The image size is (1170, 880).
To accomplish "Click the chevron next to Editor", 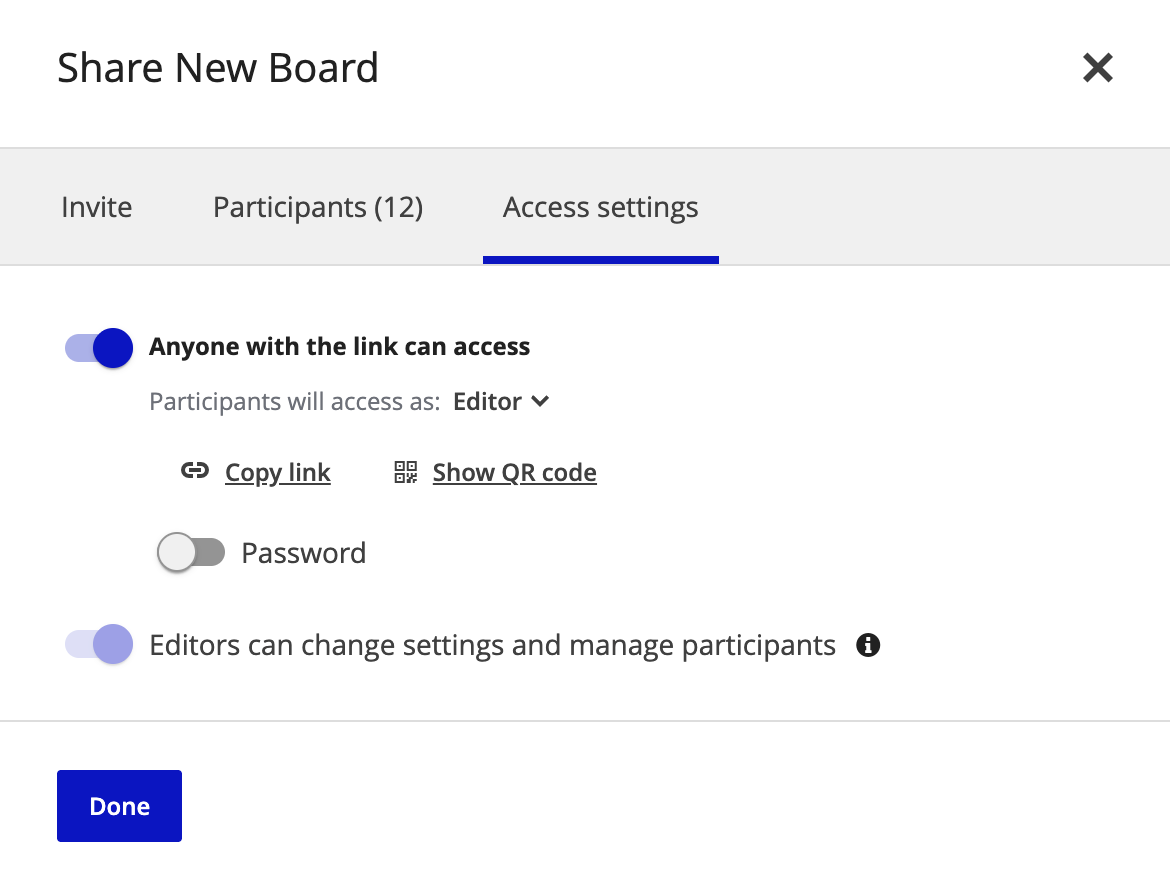I will [540, 401].
